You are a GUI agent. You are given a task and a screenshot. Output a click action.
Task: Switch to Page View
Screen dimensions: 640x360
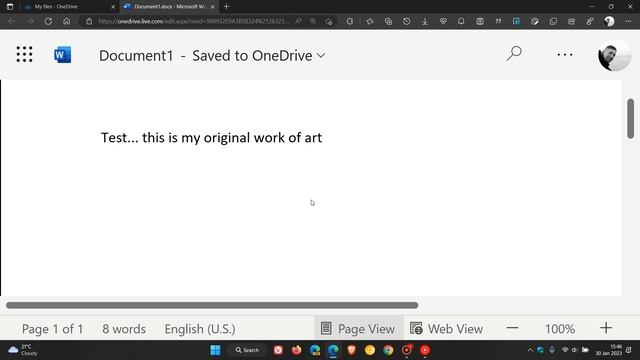[358, 329]
